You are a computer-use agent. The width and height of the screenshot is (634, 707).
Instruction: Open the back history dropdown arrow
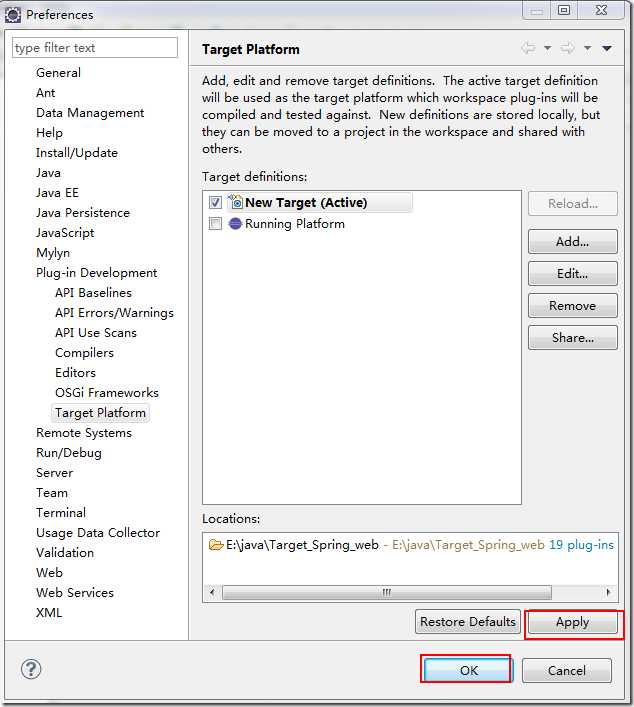[x=547, y=48]
